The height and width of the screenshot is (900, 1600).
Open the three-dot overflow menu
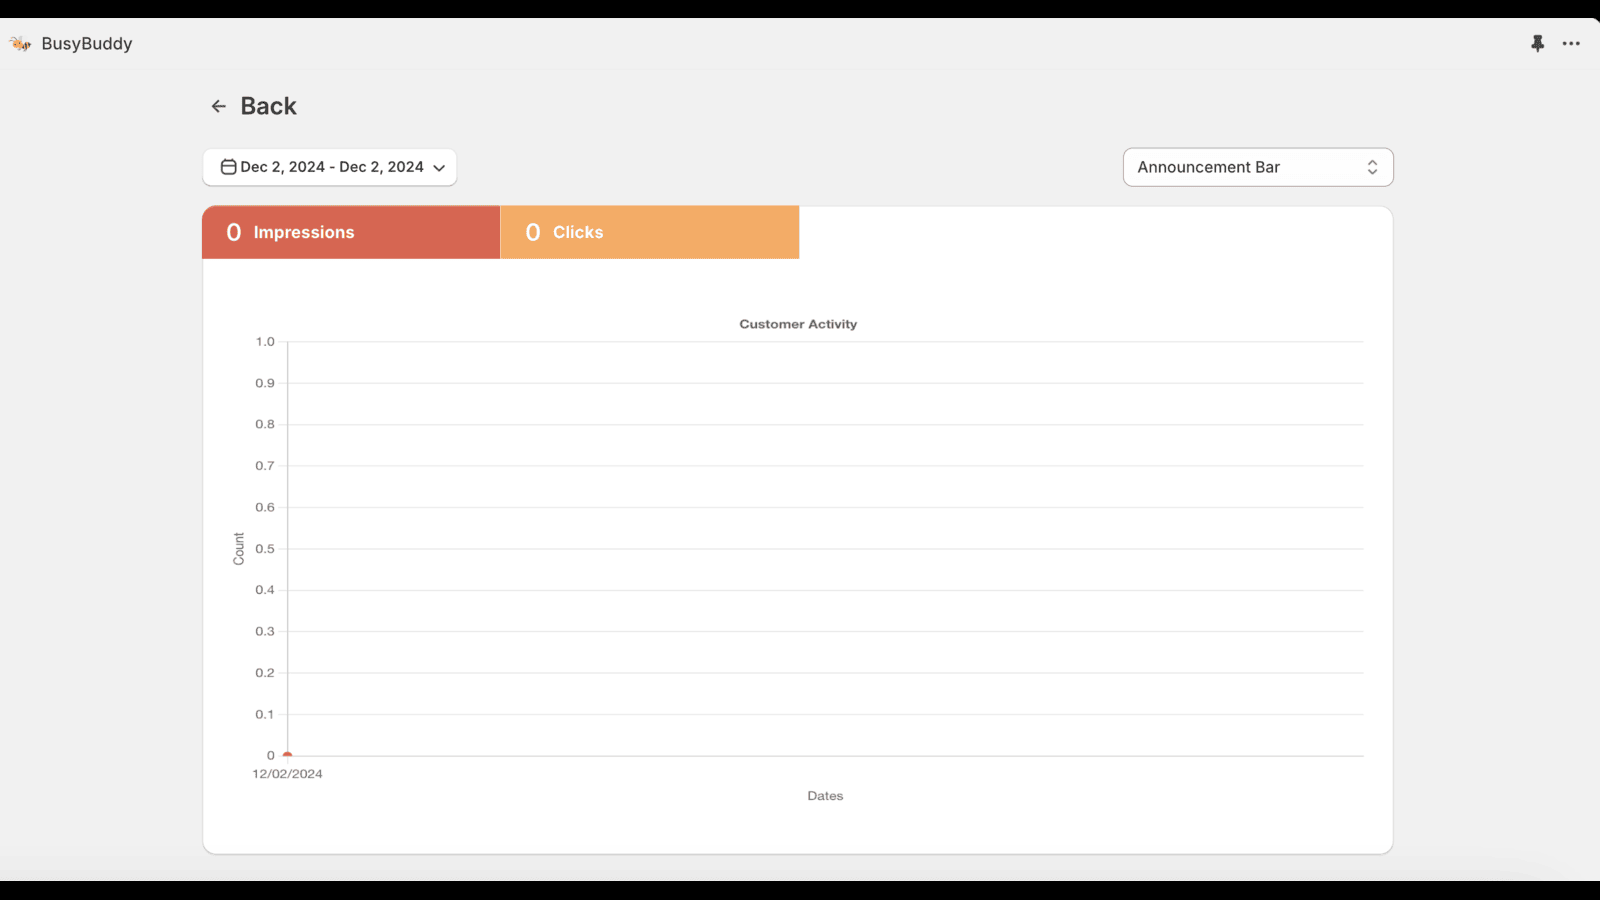(1571, 43)
